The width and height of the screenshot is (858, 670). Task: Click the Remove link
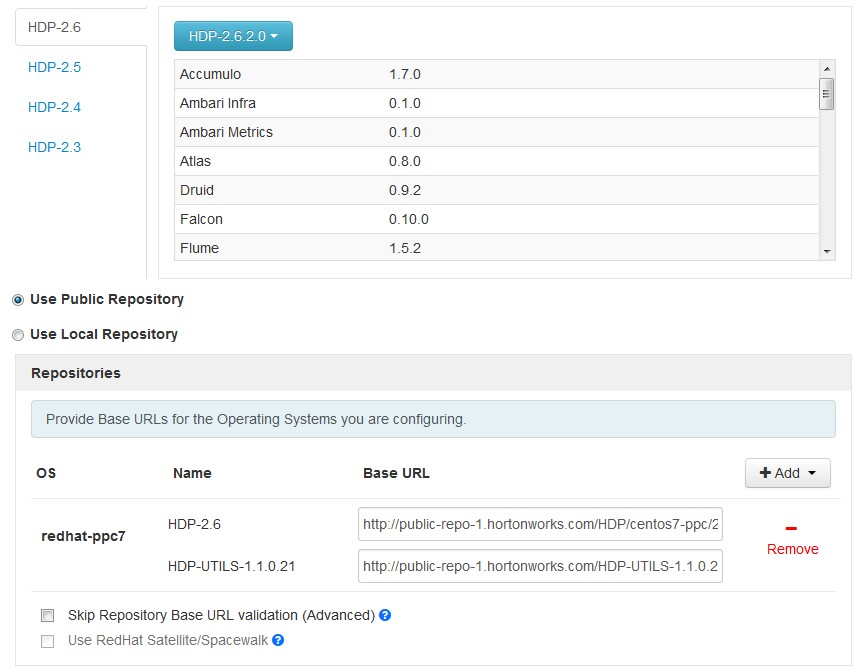[x=793, y=549]
